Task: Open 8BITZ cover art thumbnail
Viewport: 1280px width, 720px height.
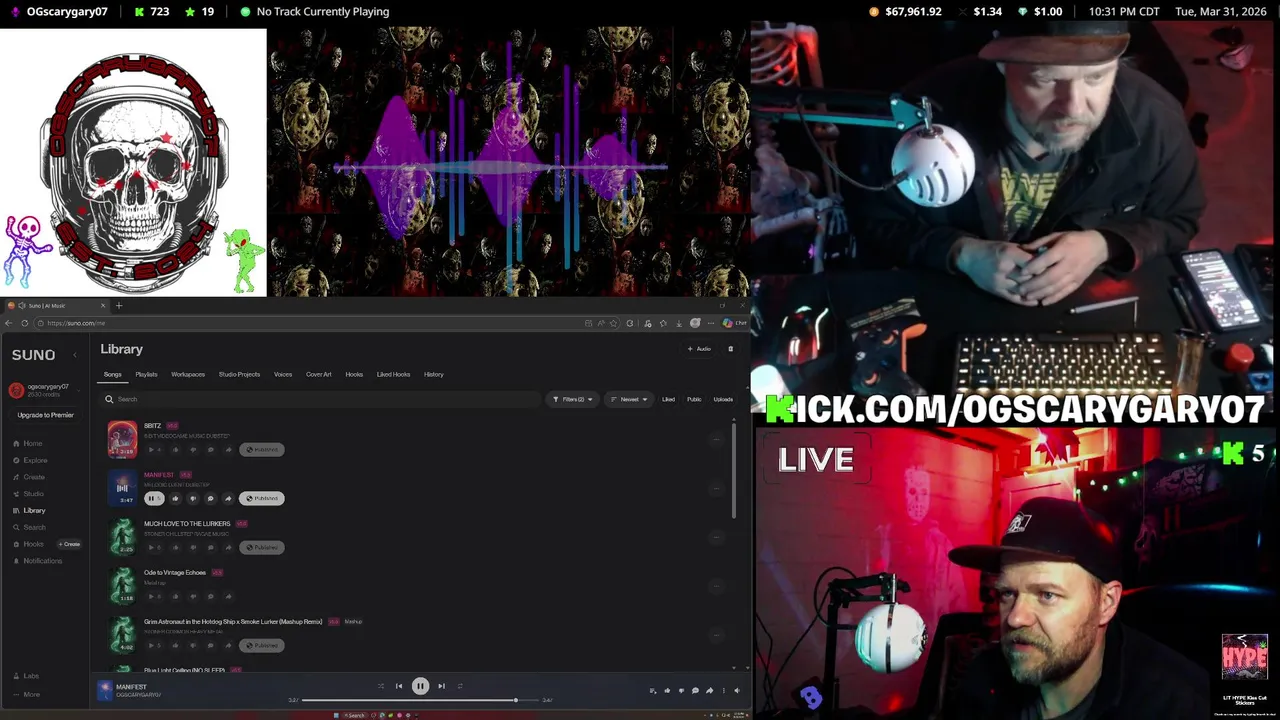Action: click(122, 440)
